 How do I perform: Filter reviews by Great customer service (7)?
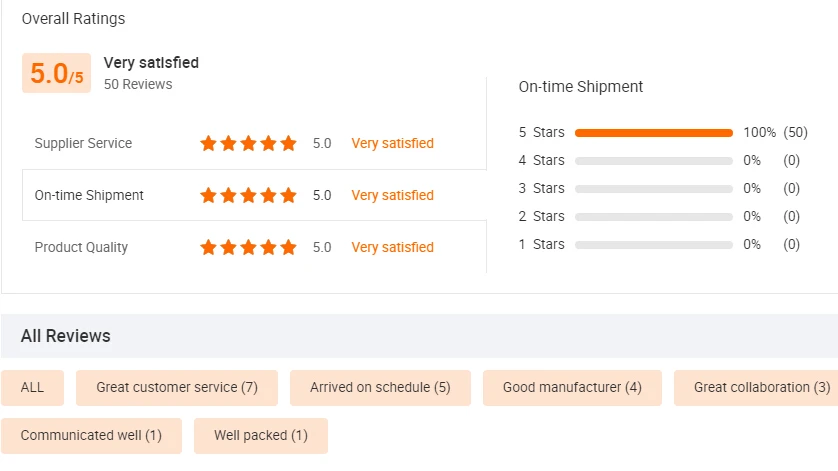177,387
